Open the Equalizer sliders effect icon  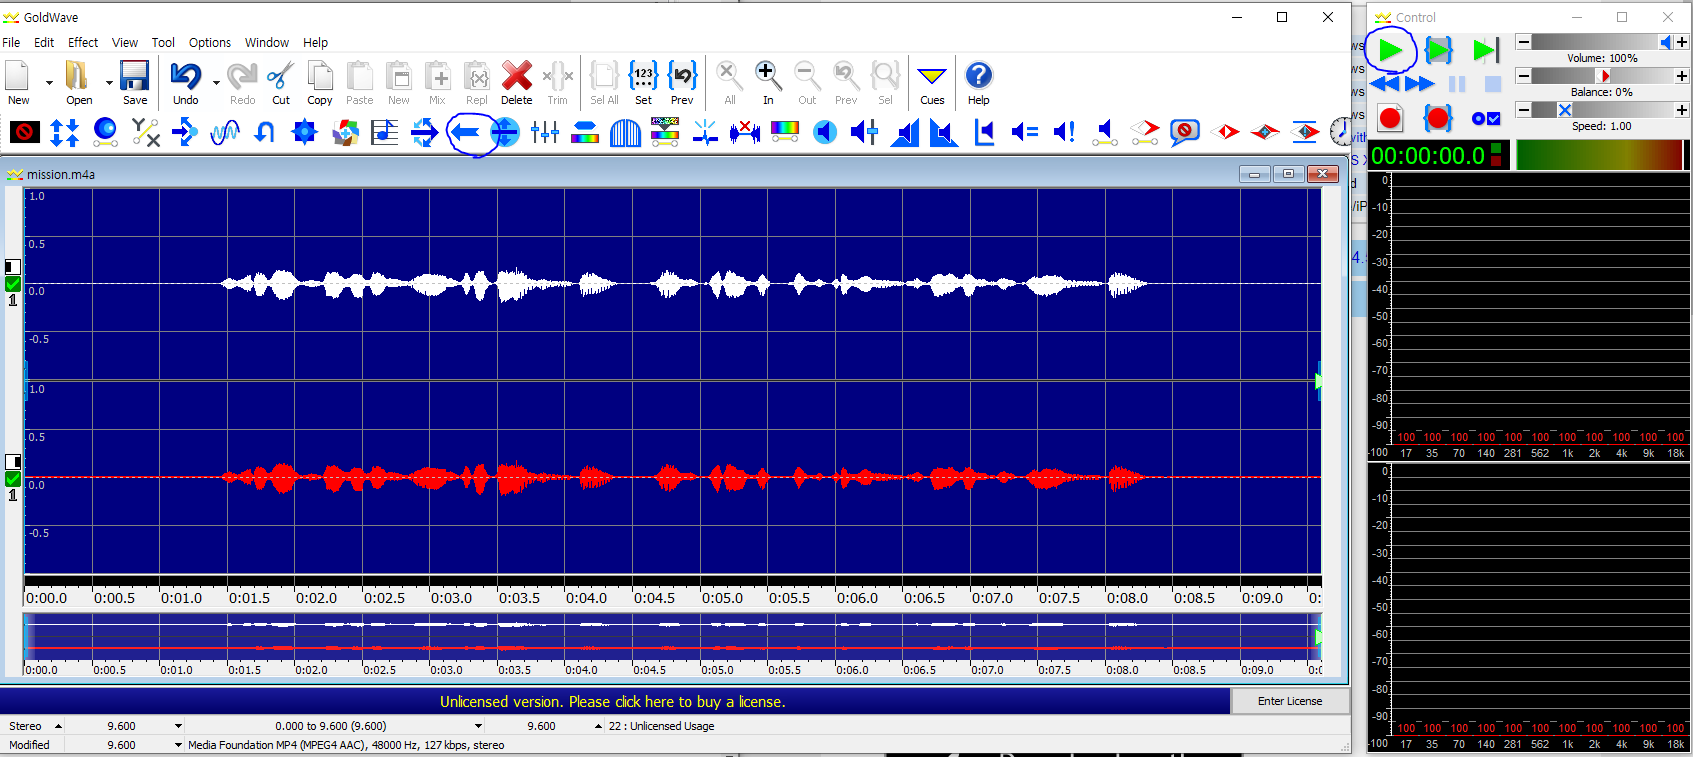(x=545, y=132)
